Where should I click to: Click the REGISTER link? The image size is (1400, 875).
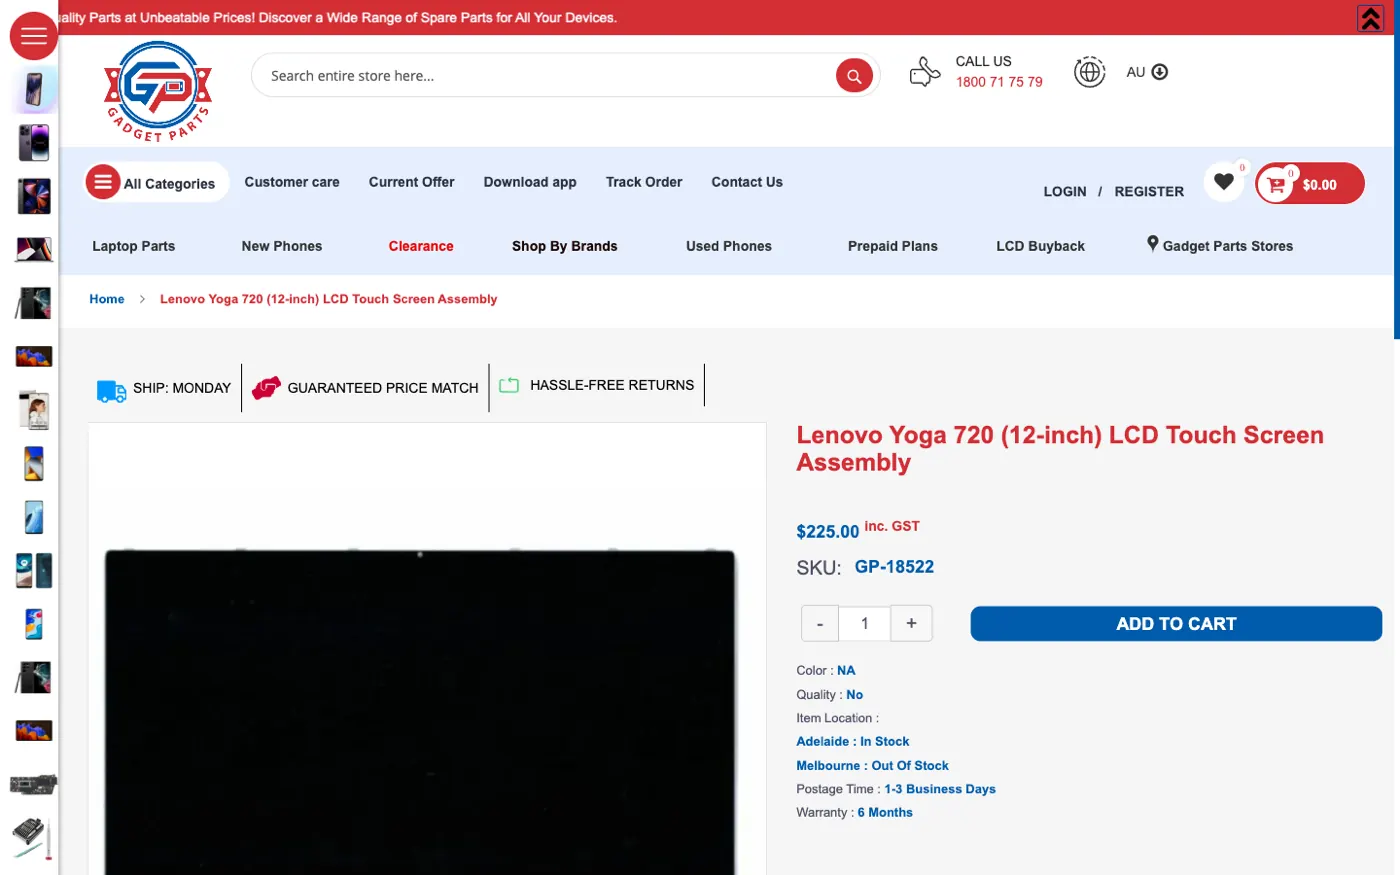(1149, 191)
